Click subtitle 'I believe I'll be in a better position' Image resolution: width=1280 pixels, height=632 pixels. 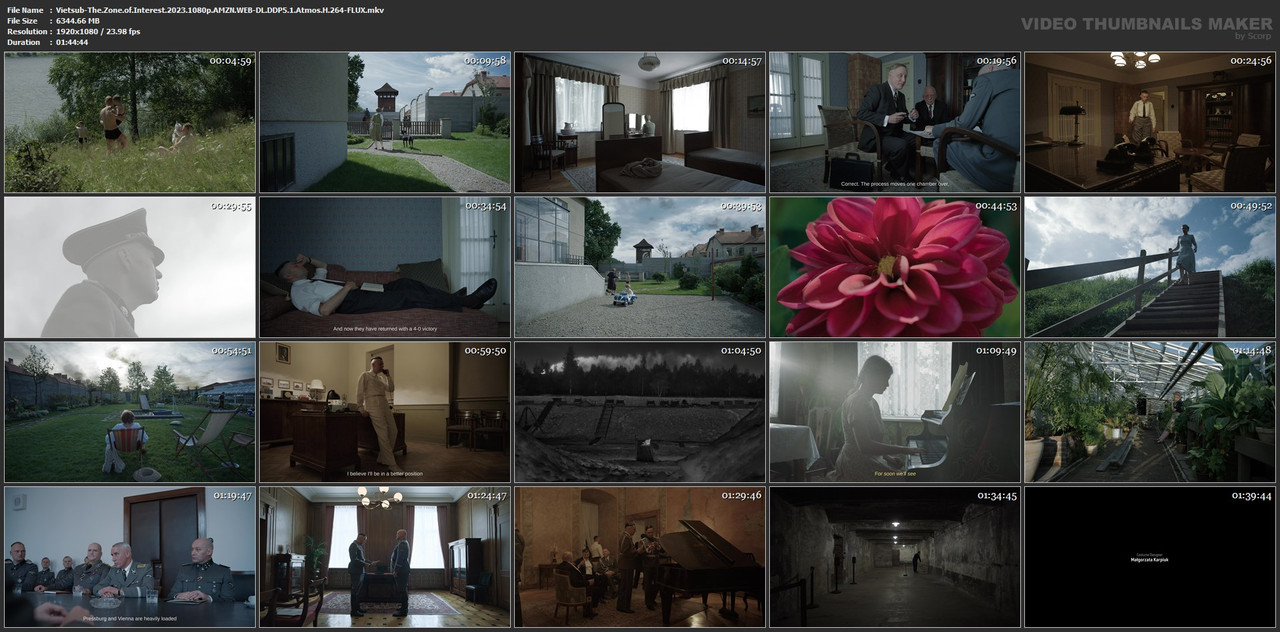coord(385,474)
